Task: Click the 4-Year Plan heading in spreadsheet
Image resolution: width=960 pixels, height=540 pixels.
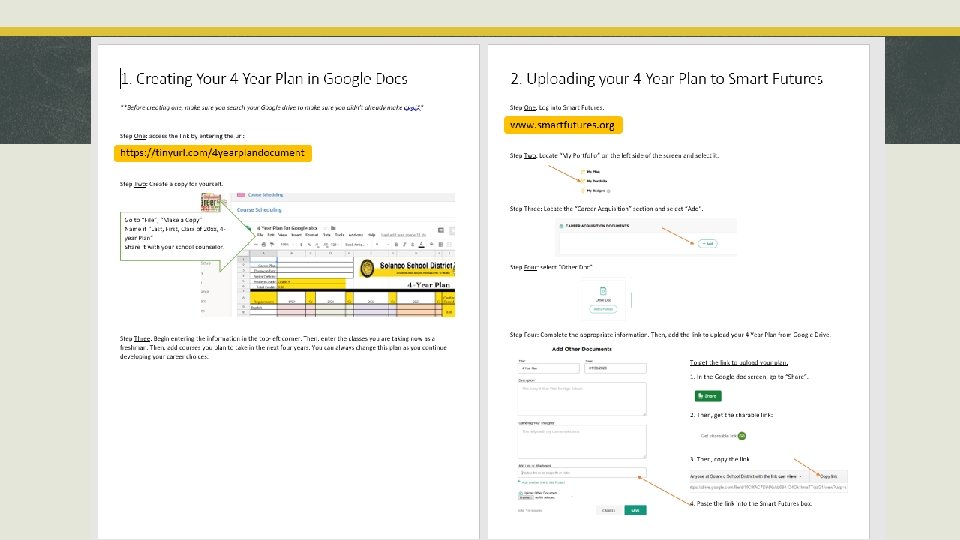Action: [429, 285]
